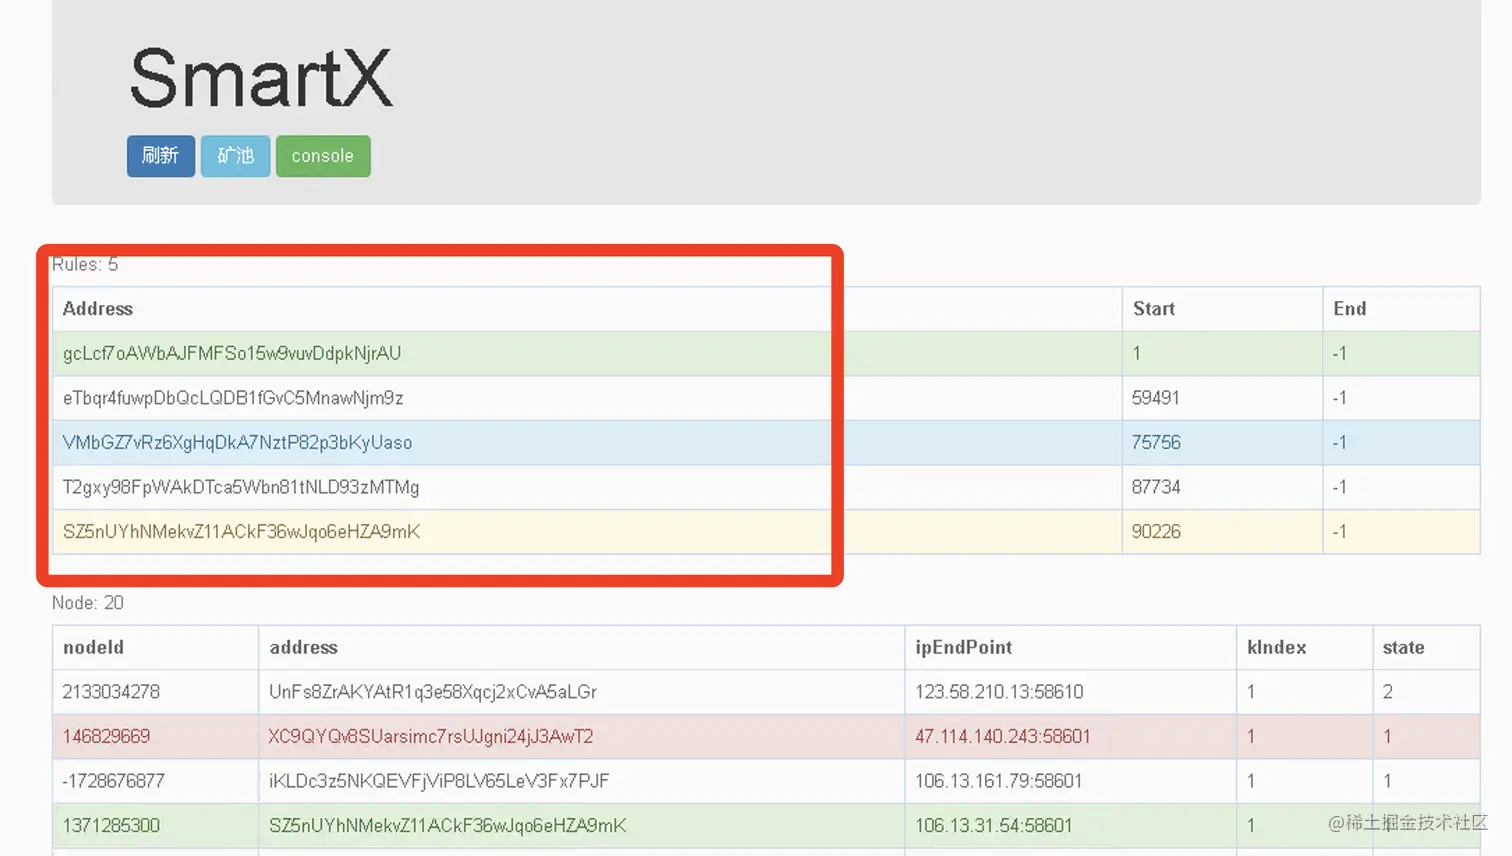Click endpoint 106.13.161.79:58601

click(998, 781)
